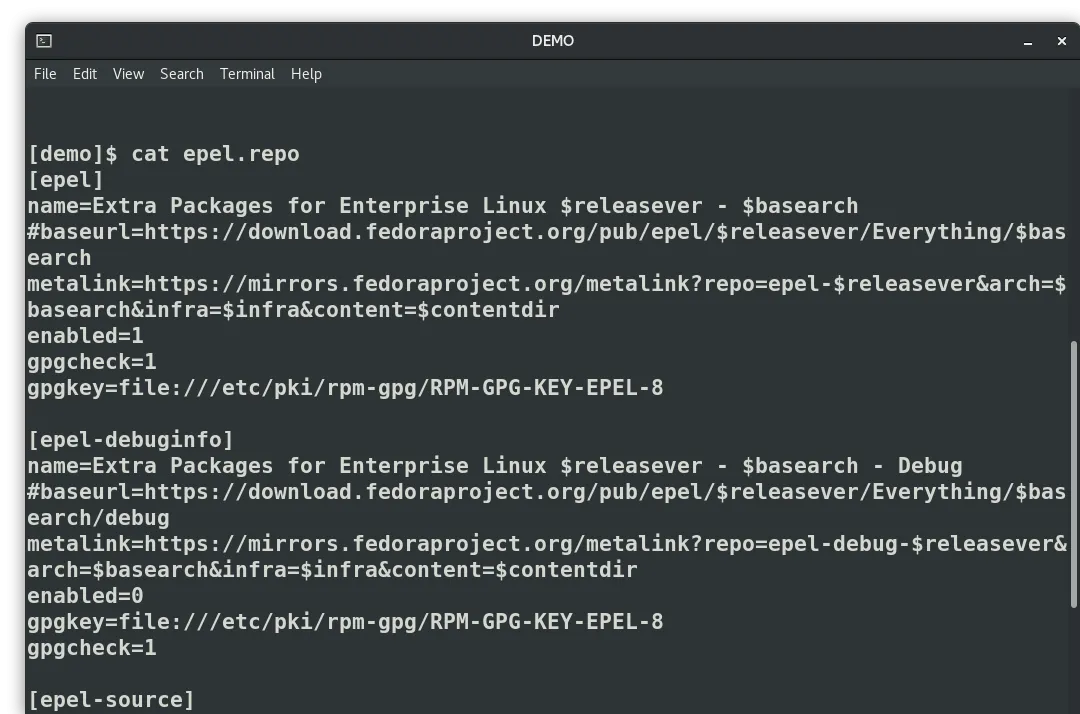Click the "enabled=1" line

point(85,336)
